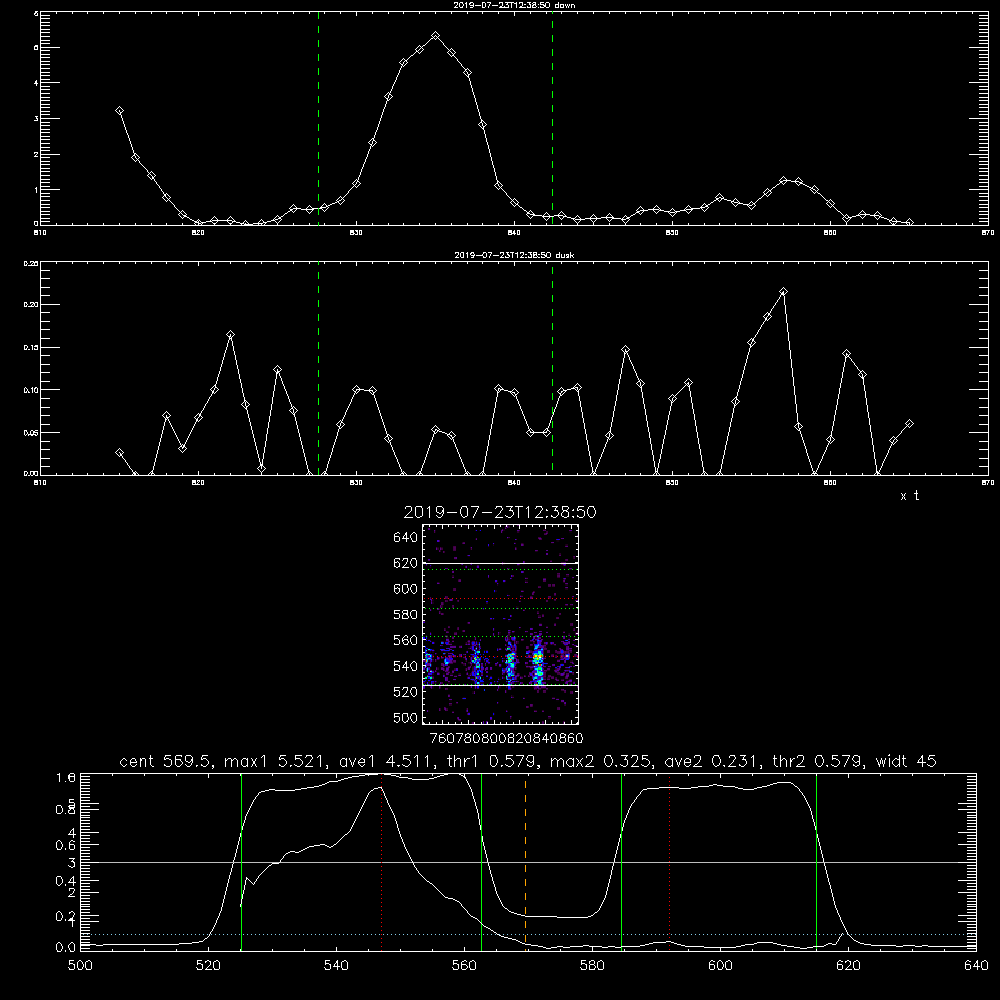Click the 'thr2 0.579' value

(820, 761)
